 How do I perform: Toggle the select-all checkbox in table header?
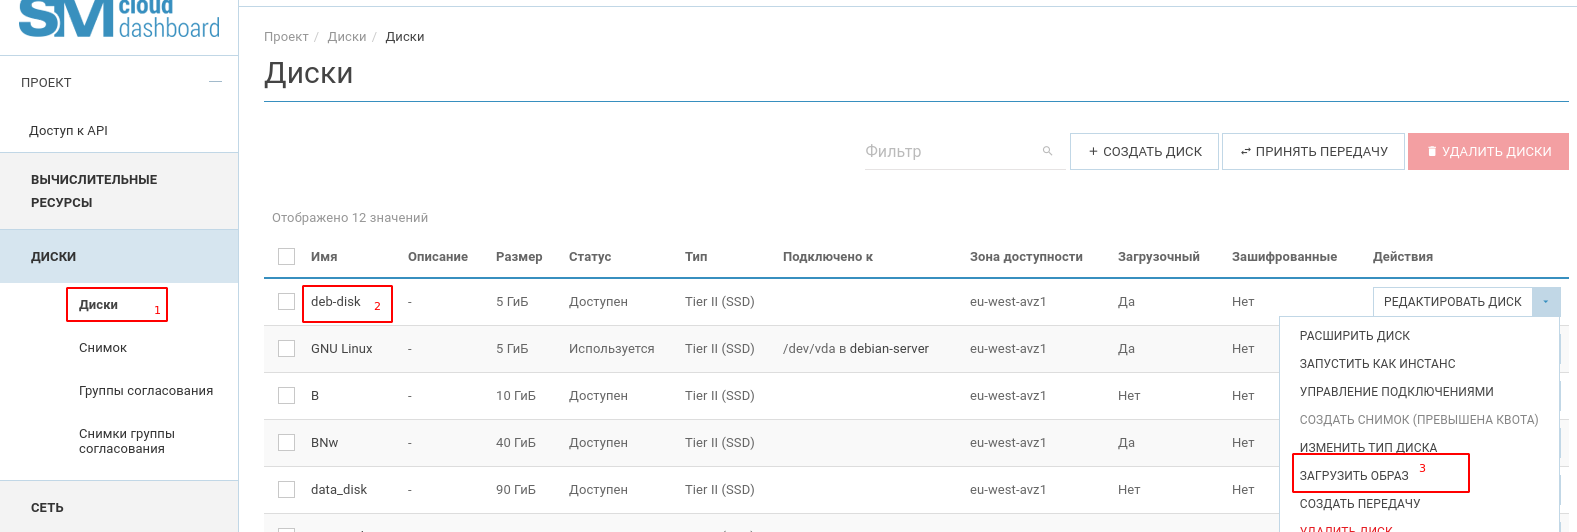coord(287,257)
